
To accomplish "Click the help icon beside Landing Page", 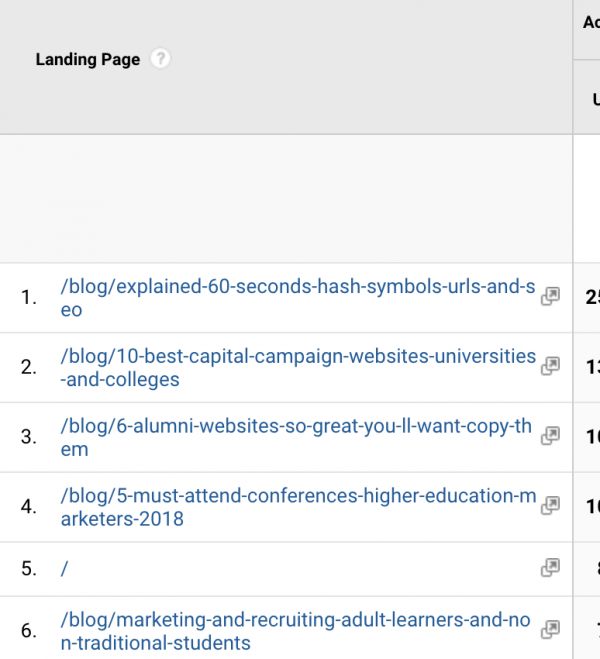I will pyautogui.click(x=160, y=59).
